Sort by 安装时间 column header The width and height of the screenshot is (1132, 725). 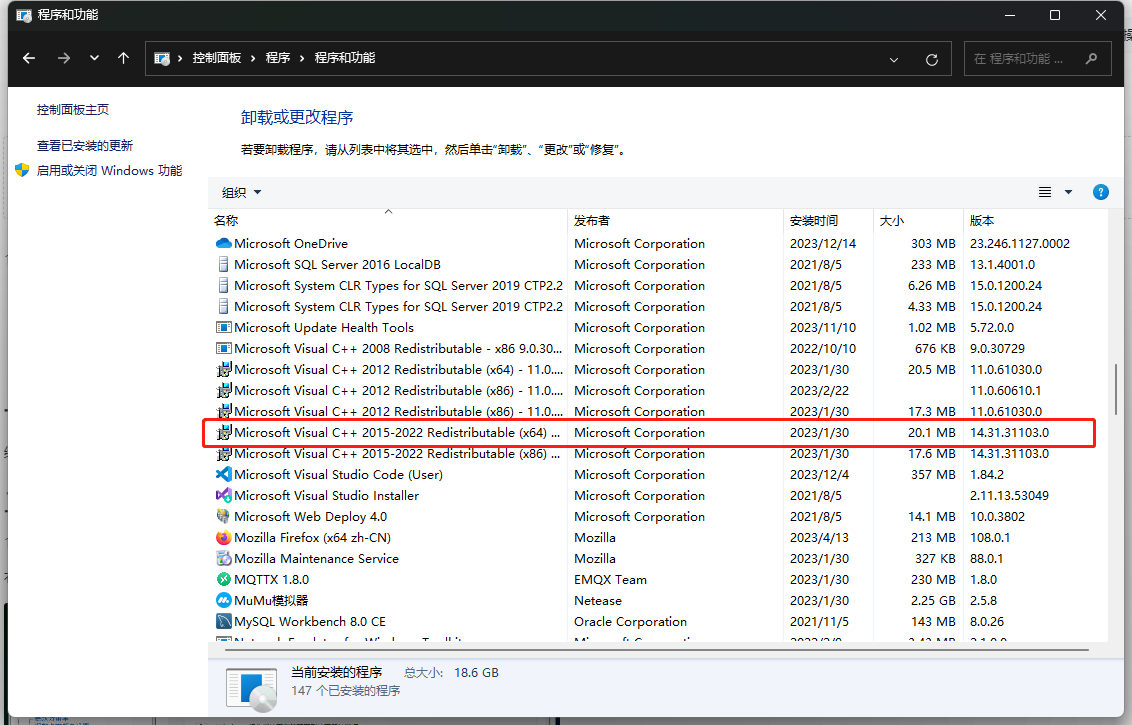coord(827,220)
